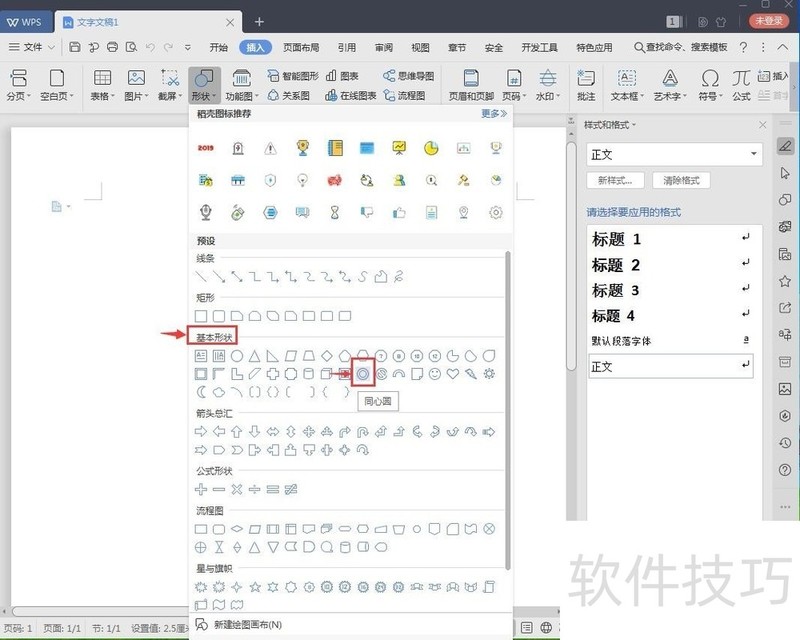800x640 pixels.
Task: Select the donut (同心圆) shape
Action: [363, 374]
